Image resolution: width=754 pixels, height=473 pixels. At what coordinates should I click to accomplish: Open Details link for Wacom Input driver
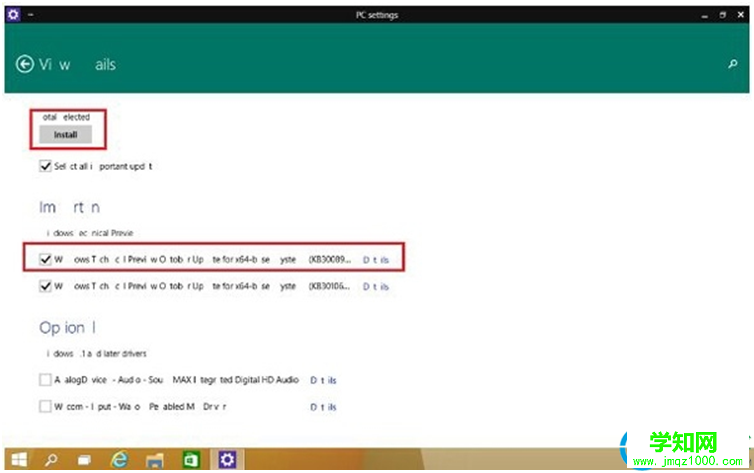click(x=323, y=407)
